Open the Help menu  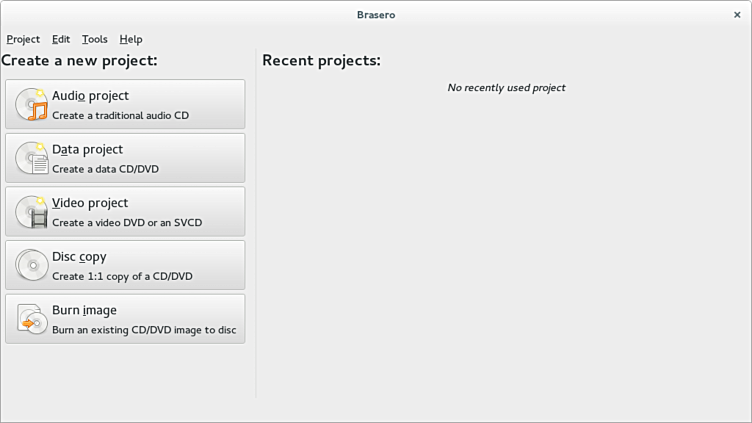click(x=131, y=39)
